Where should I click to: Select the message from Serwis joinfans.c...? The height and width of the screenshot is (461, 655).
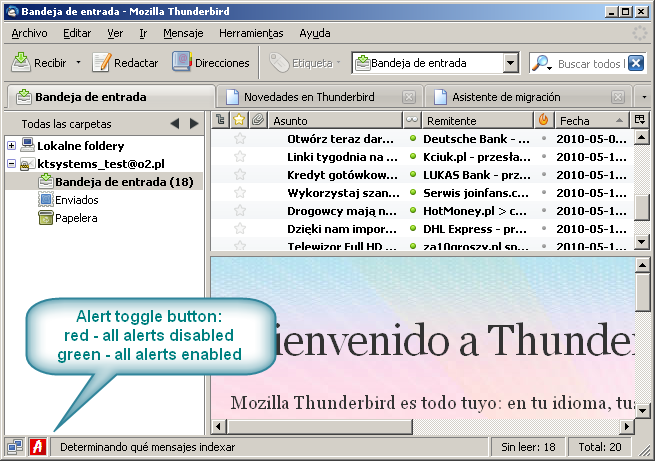pyautogui.click(x=476, y=193)
